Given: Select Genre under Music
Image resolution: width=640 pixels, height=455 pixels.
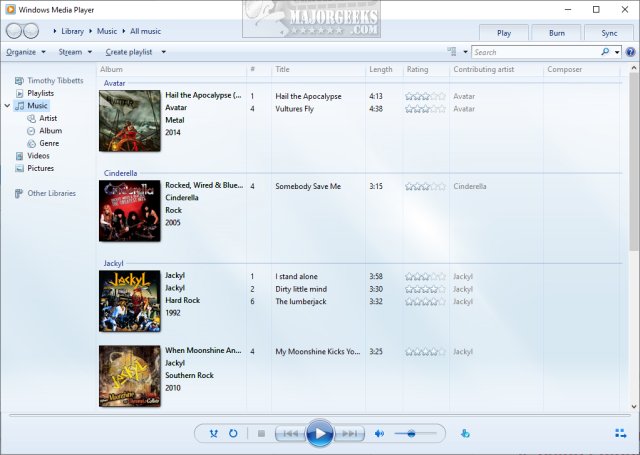Looking at the screenshot, I should click(43, 143).
